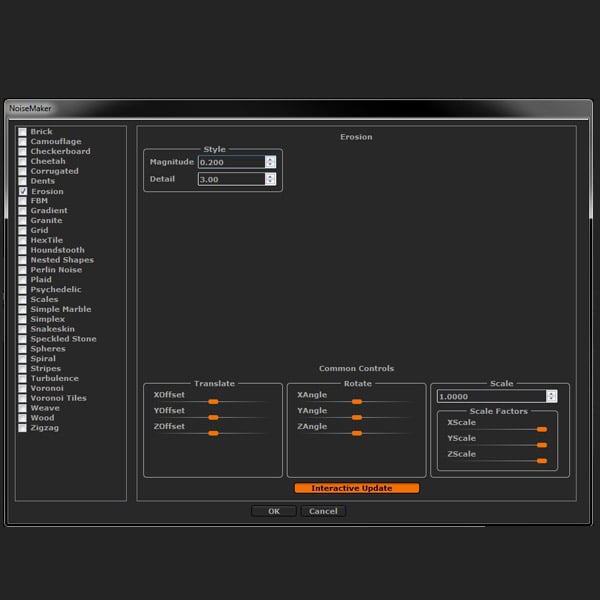Click the Scale value spinner arrows

[x=551, y=396]
